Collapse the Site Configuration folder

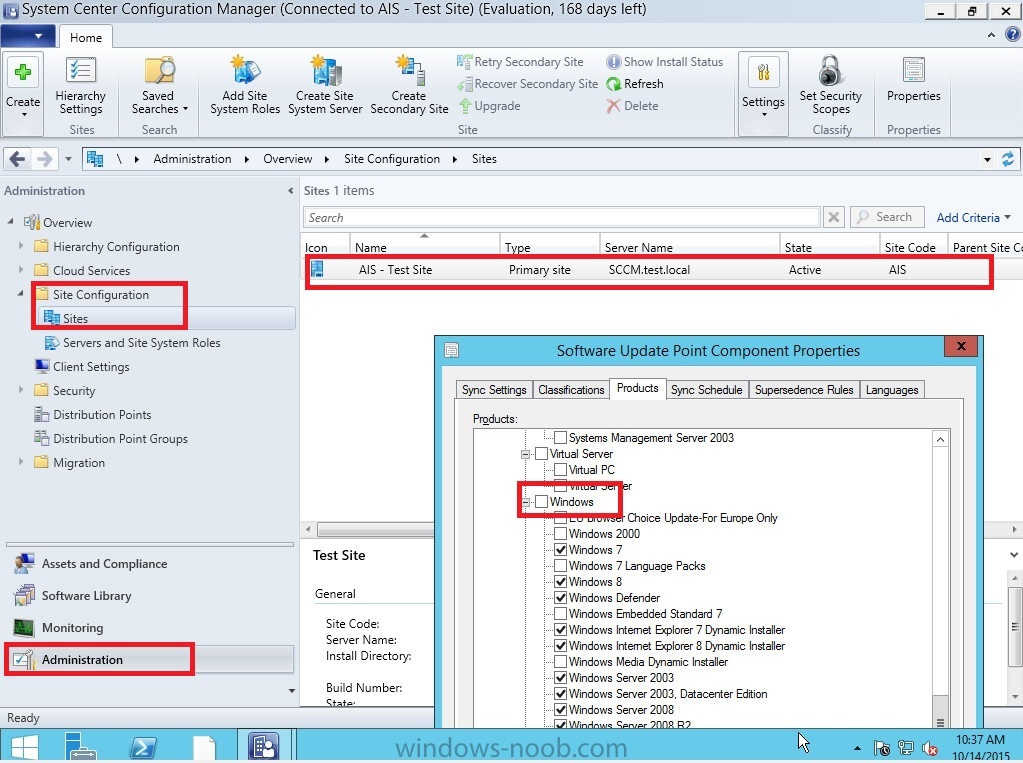tap(21, 294)
